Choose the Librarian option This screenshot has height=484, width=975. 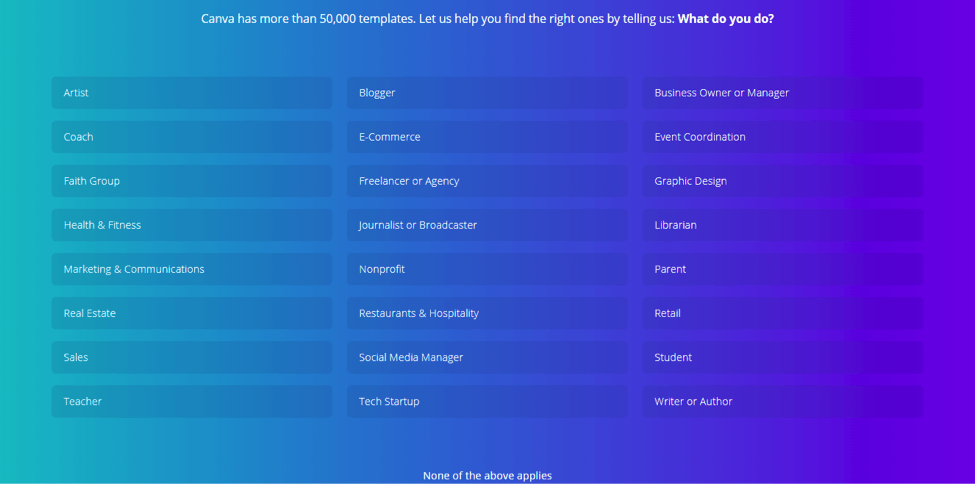[x=783, y=225]
